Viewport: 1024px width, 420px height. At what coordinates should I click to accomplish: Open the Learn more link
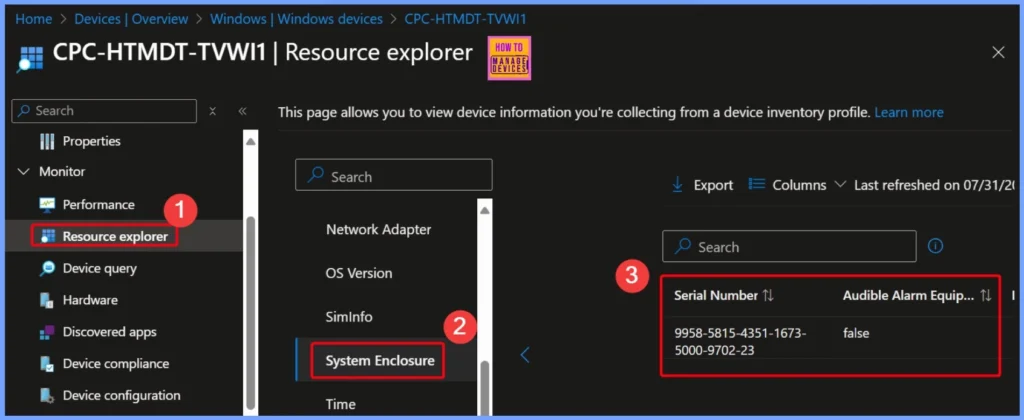[x=909, y=112]
